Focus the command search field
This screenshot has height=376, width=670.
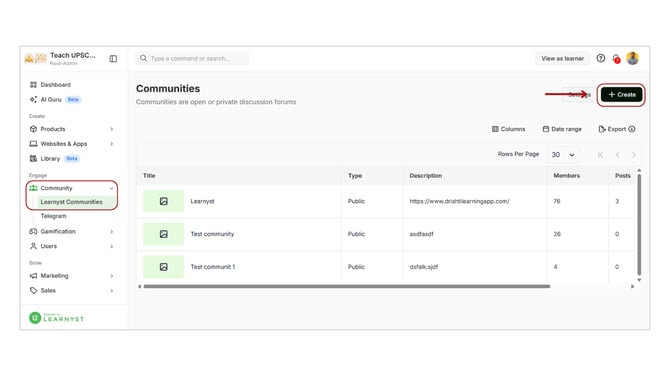192,58
